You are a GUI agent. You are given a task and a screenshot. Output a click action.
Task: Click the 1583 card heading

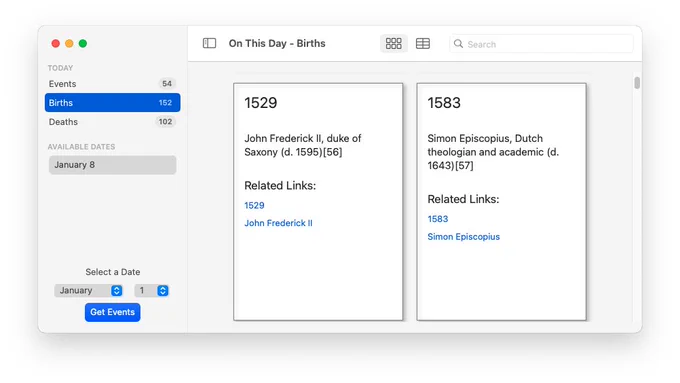tap(444, 103)
